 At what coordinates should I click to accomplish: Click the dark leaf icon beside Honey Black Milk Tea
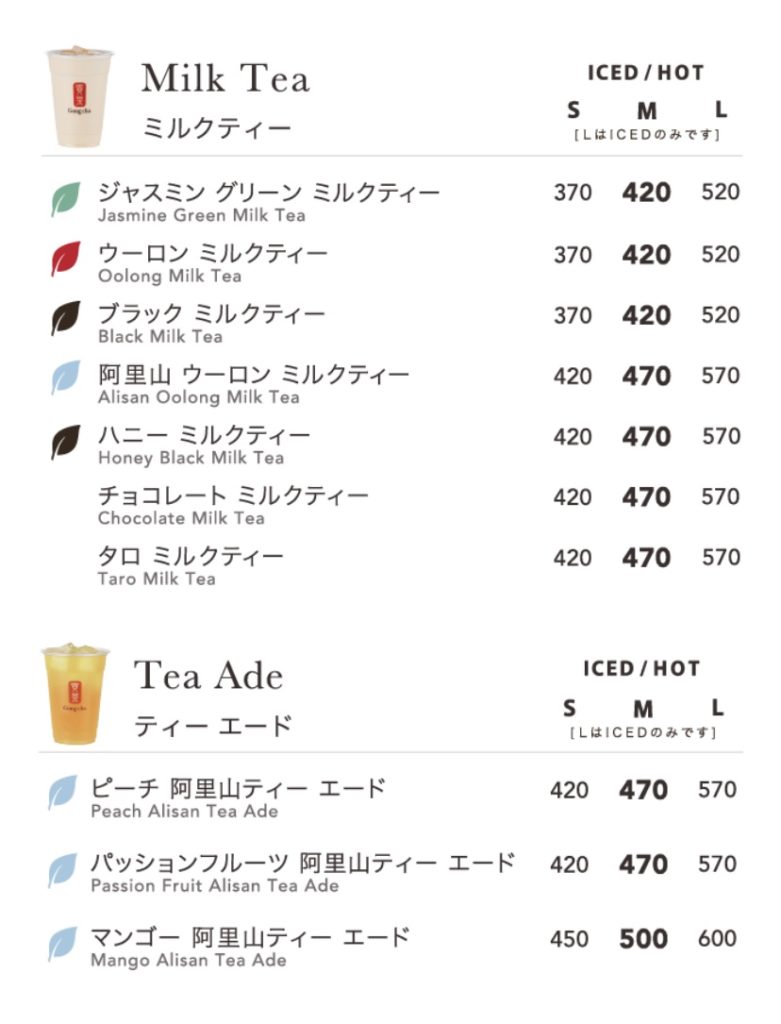click(66, 442)
